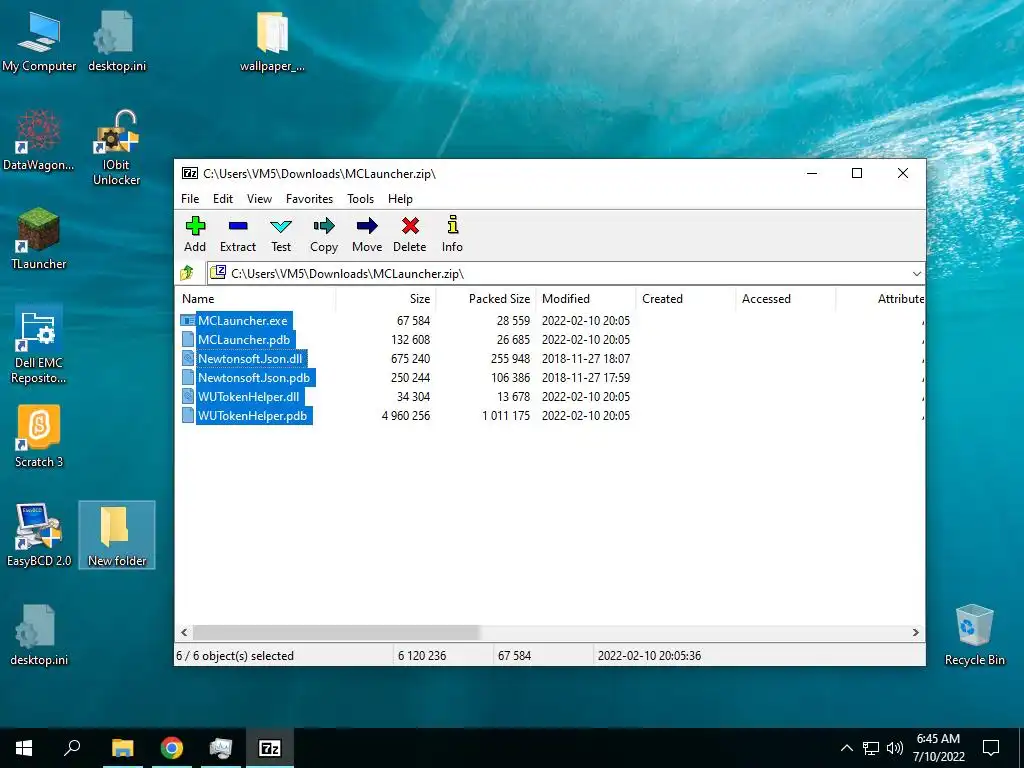Open the volume control in system tray
1024x768 pixels.
[x=895, y=748]
